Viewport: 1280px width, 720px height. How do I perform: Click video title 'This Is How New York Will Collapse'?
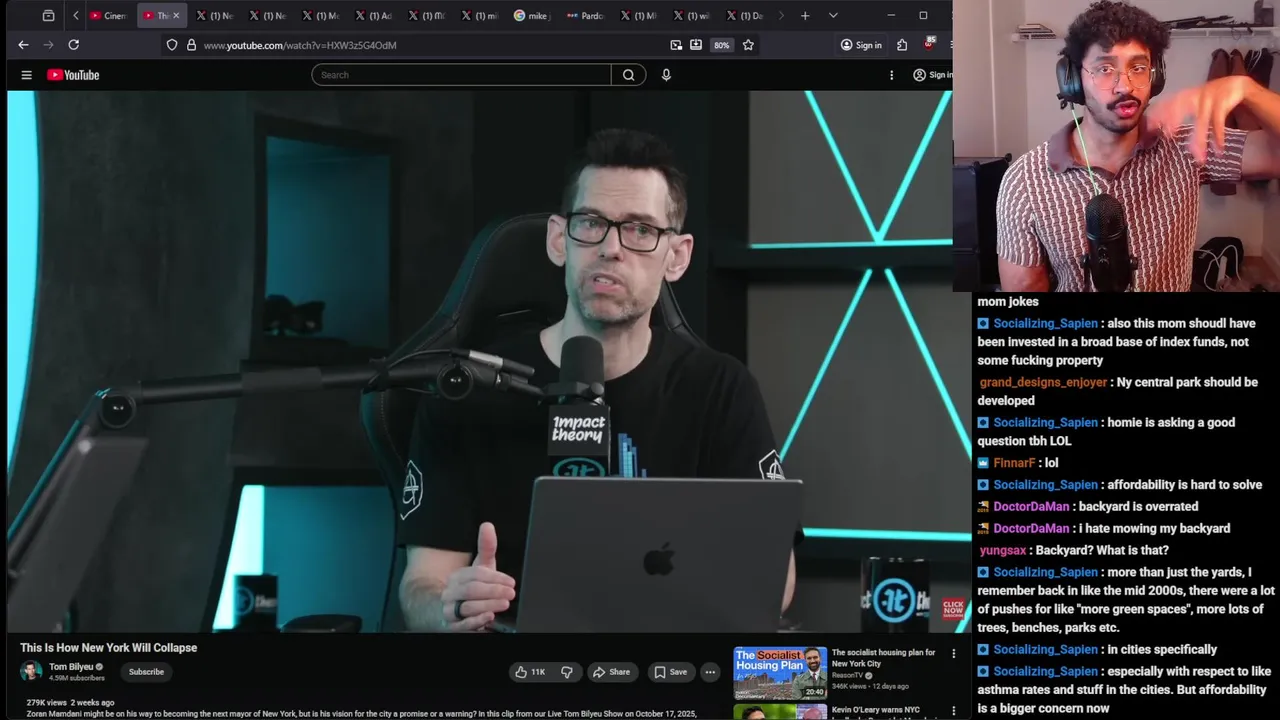tap(109, 648)
